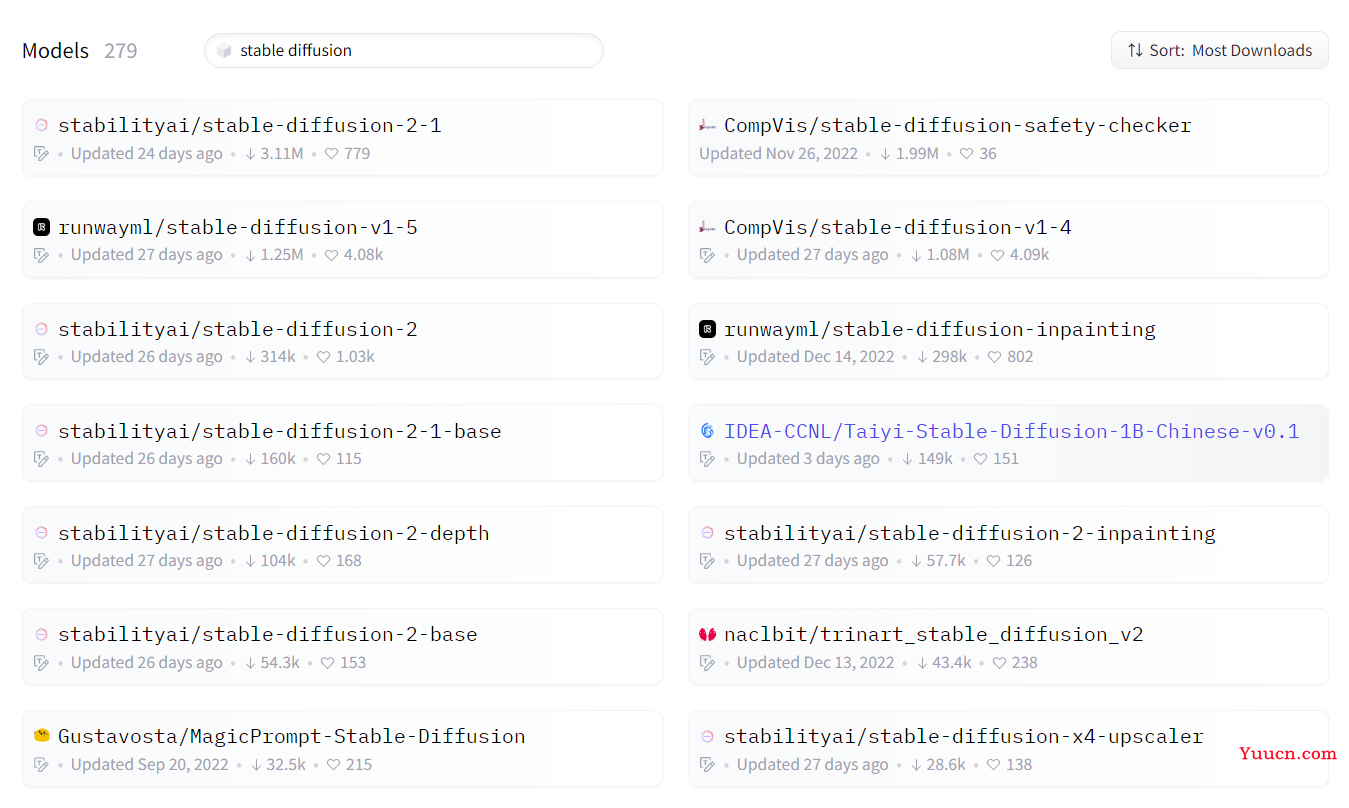The height and width of the screenshot is (808, 1349).
Task: Click CompVis avatar beside stable-diffusion-v1-4
Action: pyautogui.click(x=707, y=227)
